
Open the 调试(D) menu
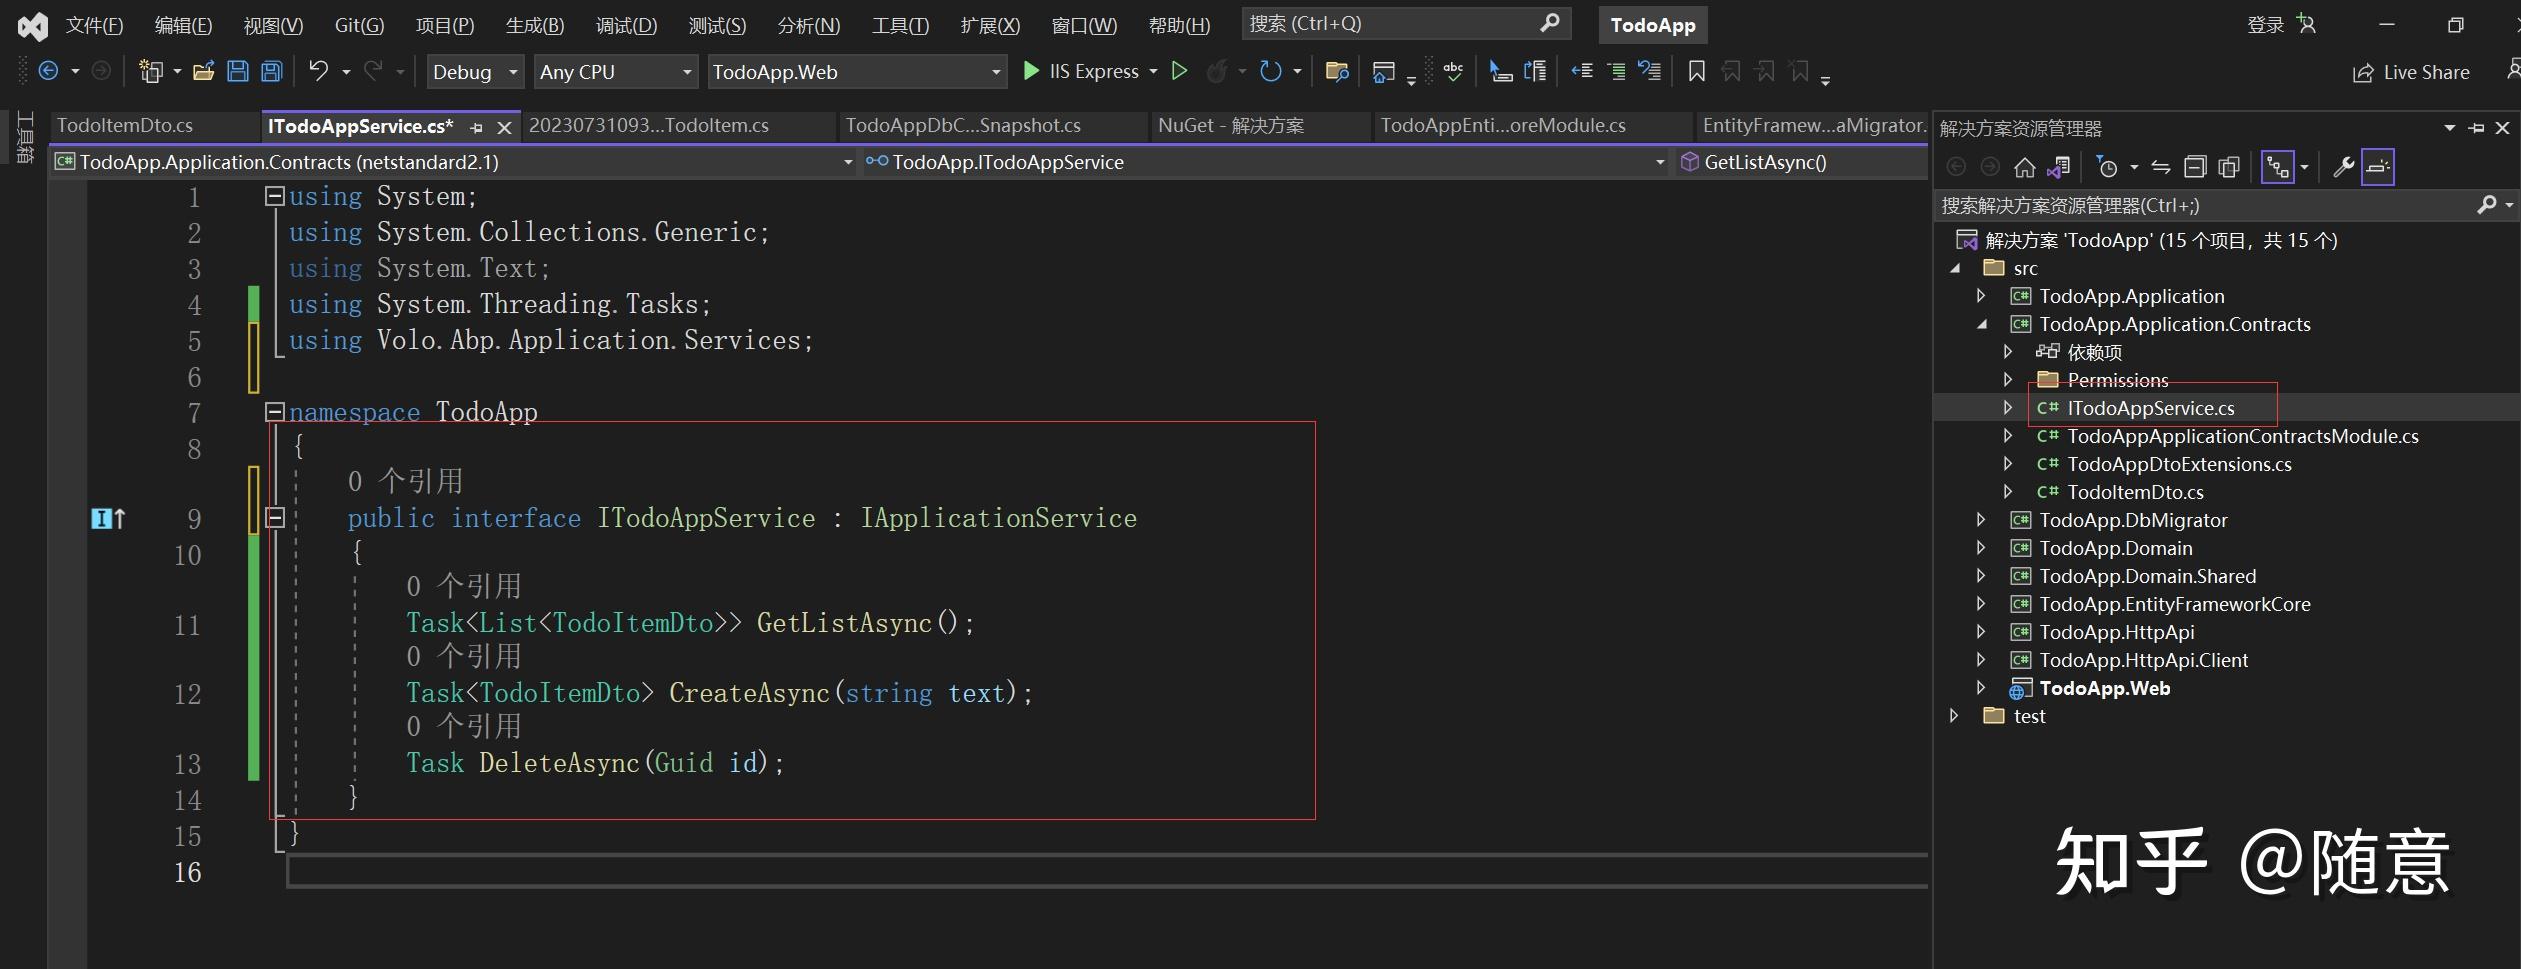click(x=627, y=25)
